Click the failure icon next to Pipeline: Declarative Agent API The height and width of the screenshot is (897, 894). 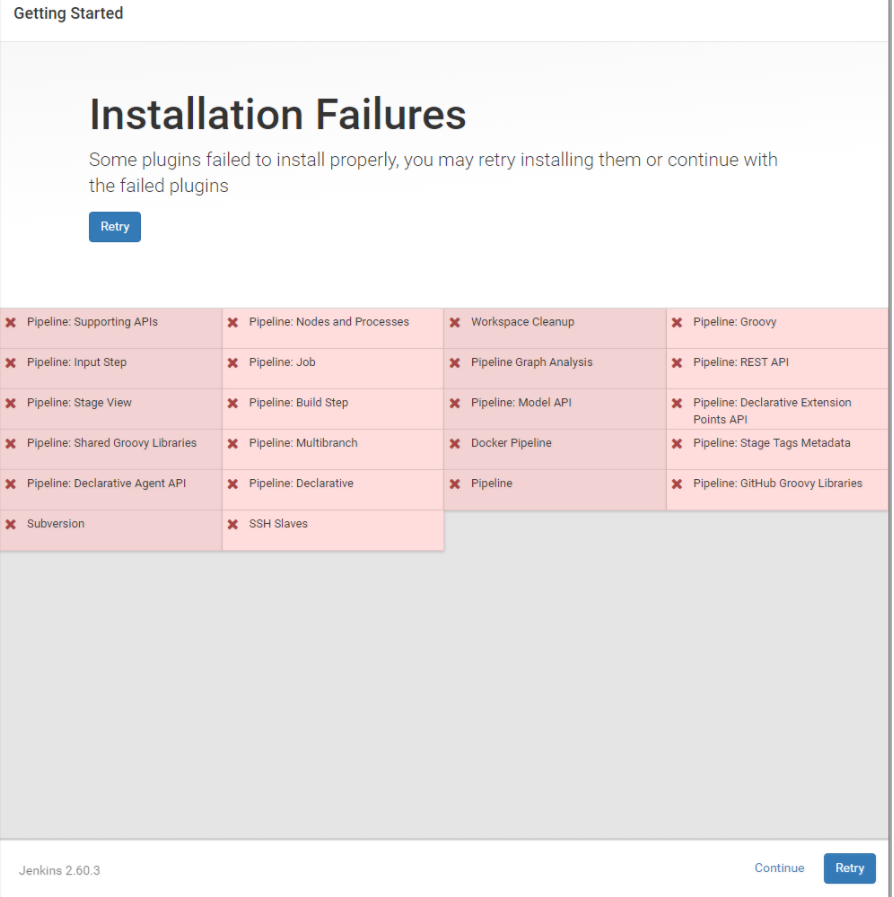tap(10, 483)
